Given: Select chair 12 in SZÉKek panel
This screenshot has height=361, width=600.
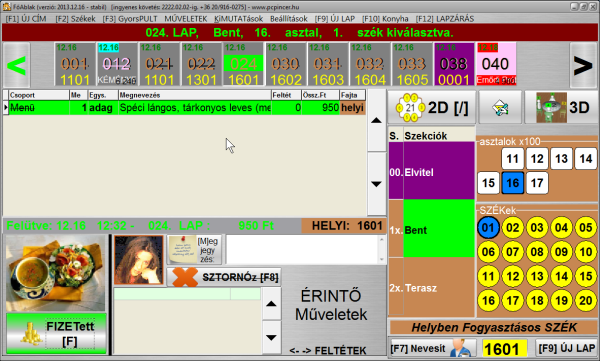Looking at the screenshot, I should pos(512,276).
